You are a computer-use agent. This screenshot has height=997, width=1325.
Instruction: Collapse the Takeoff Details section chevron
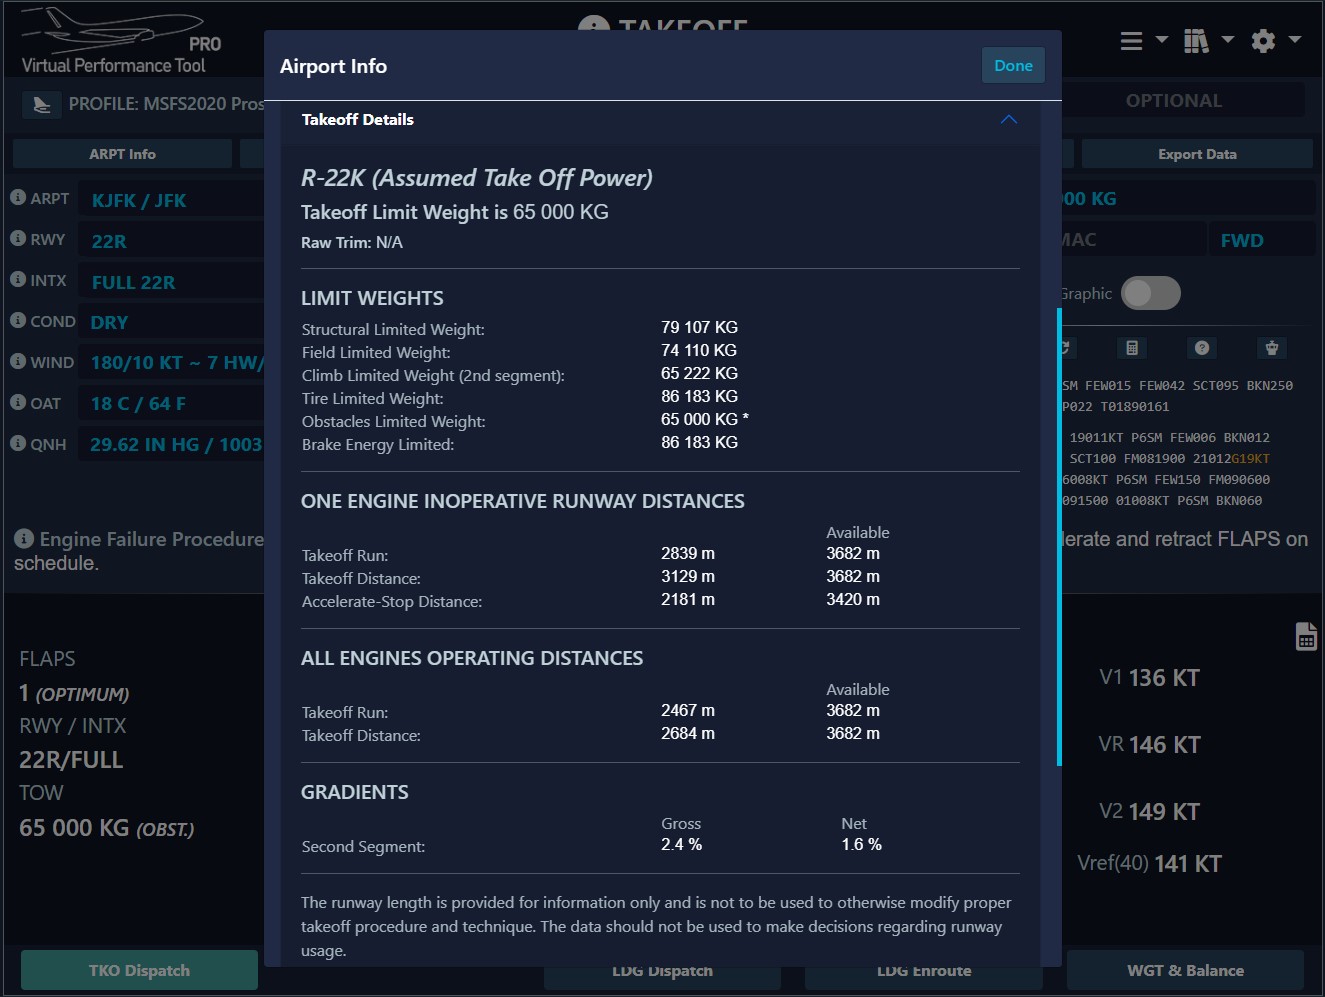coord(1009,120)
